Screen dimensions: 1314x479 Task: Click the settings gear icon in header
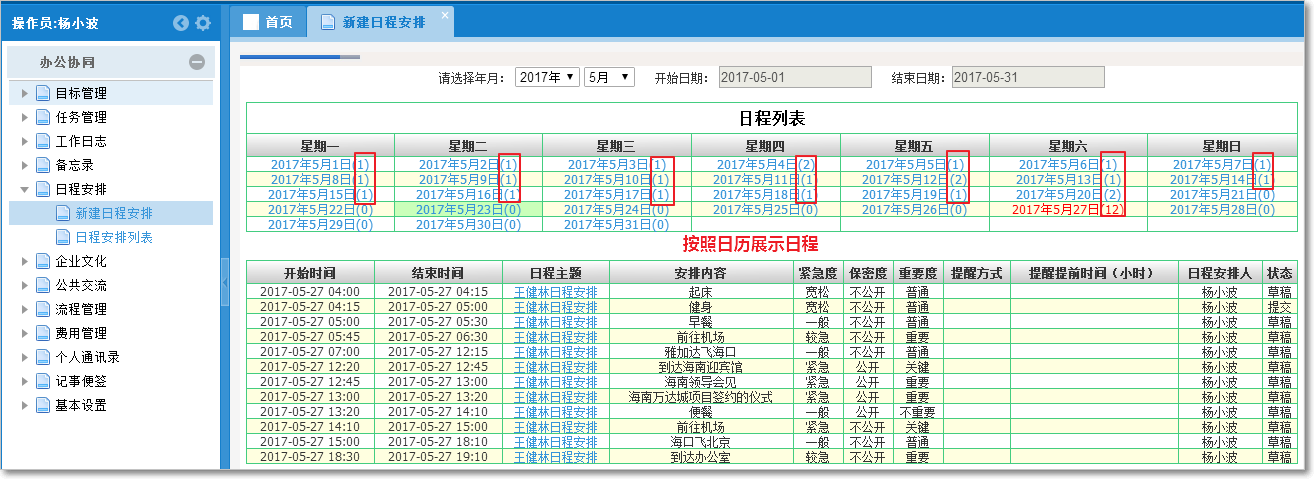203,23
